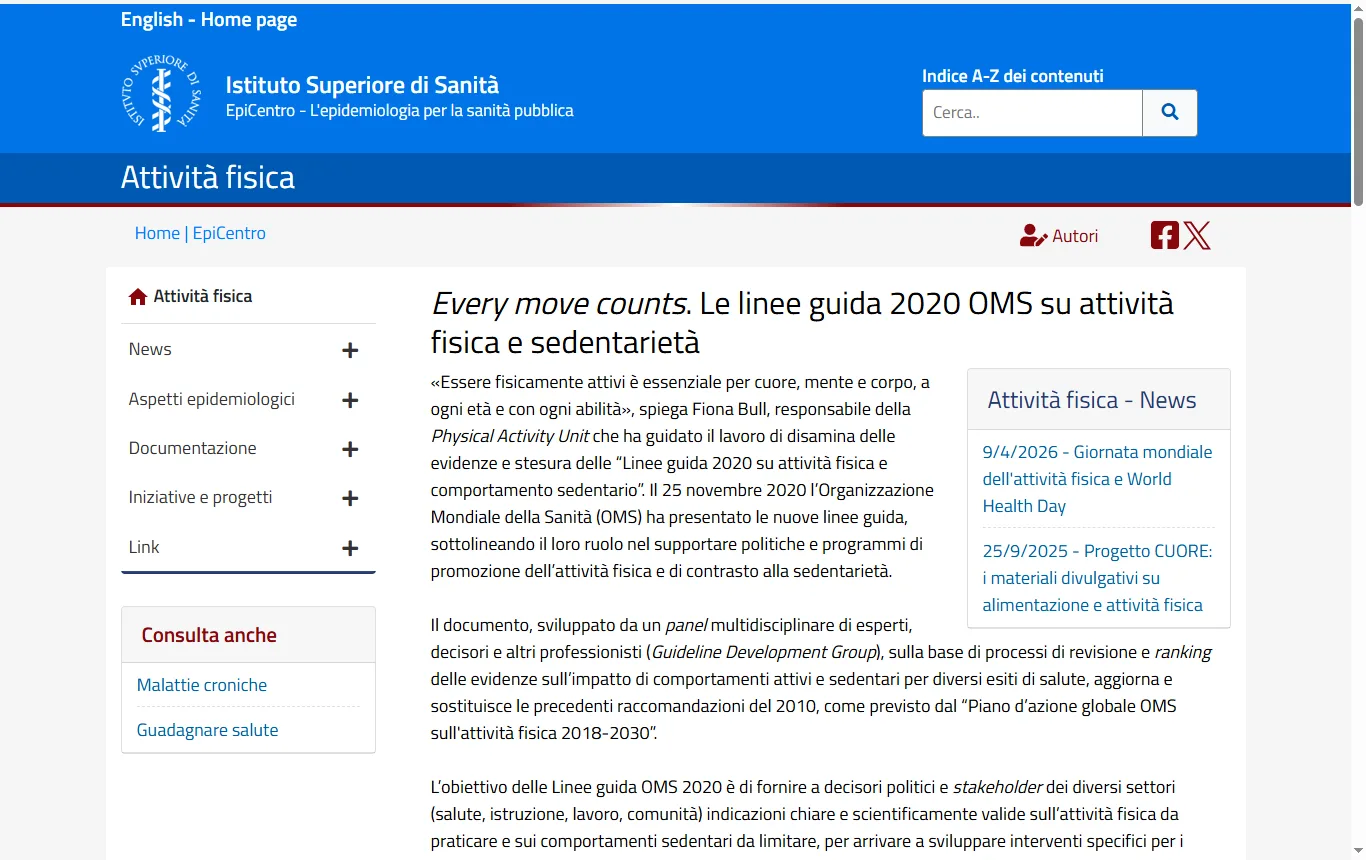Click the Autori person-edit icon
Image resolution: width=1366 pixels, height=860 pixels.
click(x=1033, y=236)
